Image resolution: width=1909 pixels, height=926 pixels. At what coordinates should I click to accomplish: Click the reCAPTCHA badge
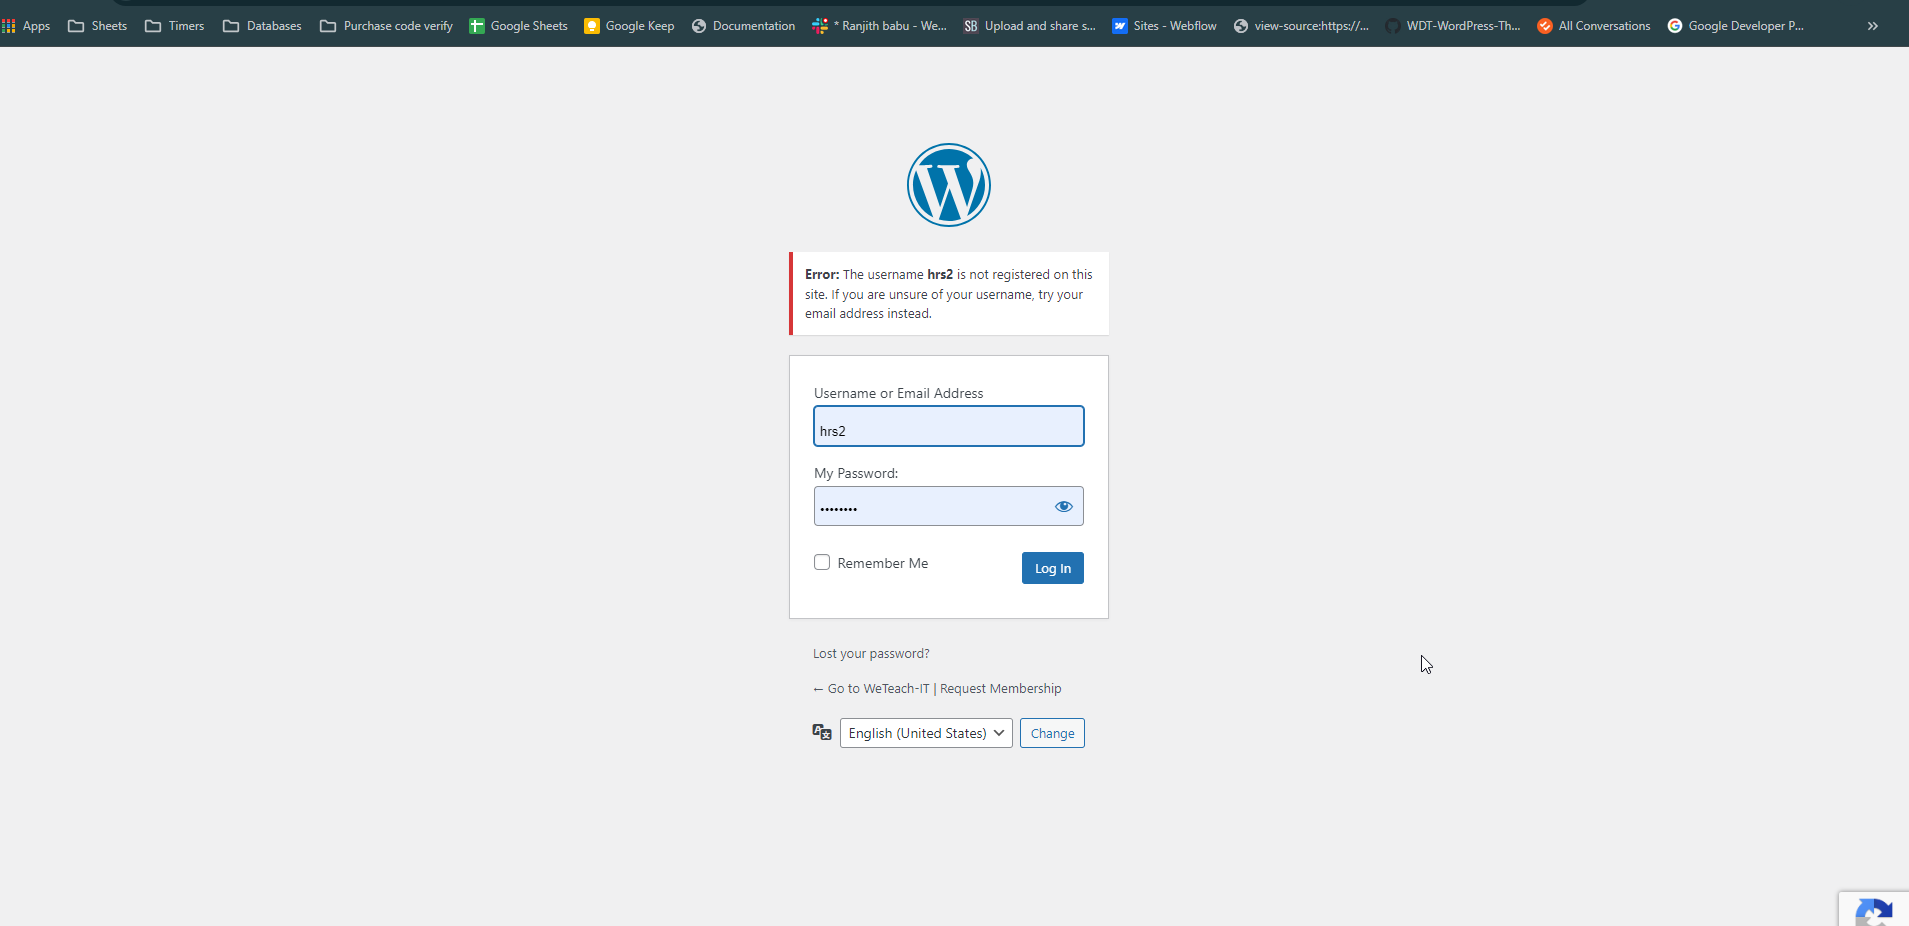pos(1874,908)
